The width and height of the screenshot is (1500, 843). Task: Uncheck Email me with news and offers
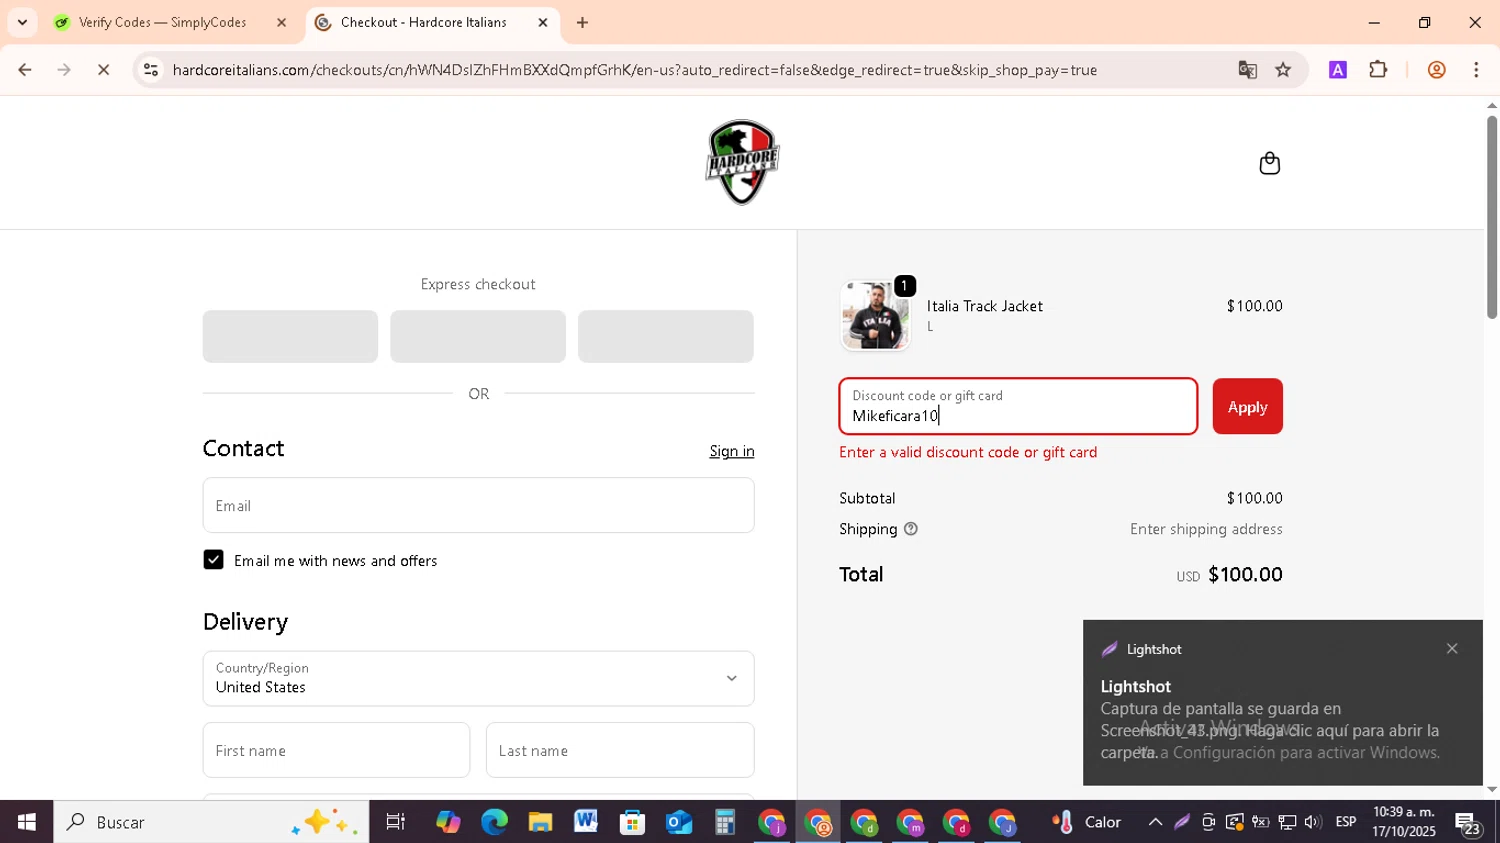tap(213, 560)
